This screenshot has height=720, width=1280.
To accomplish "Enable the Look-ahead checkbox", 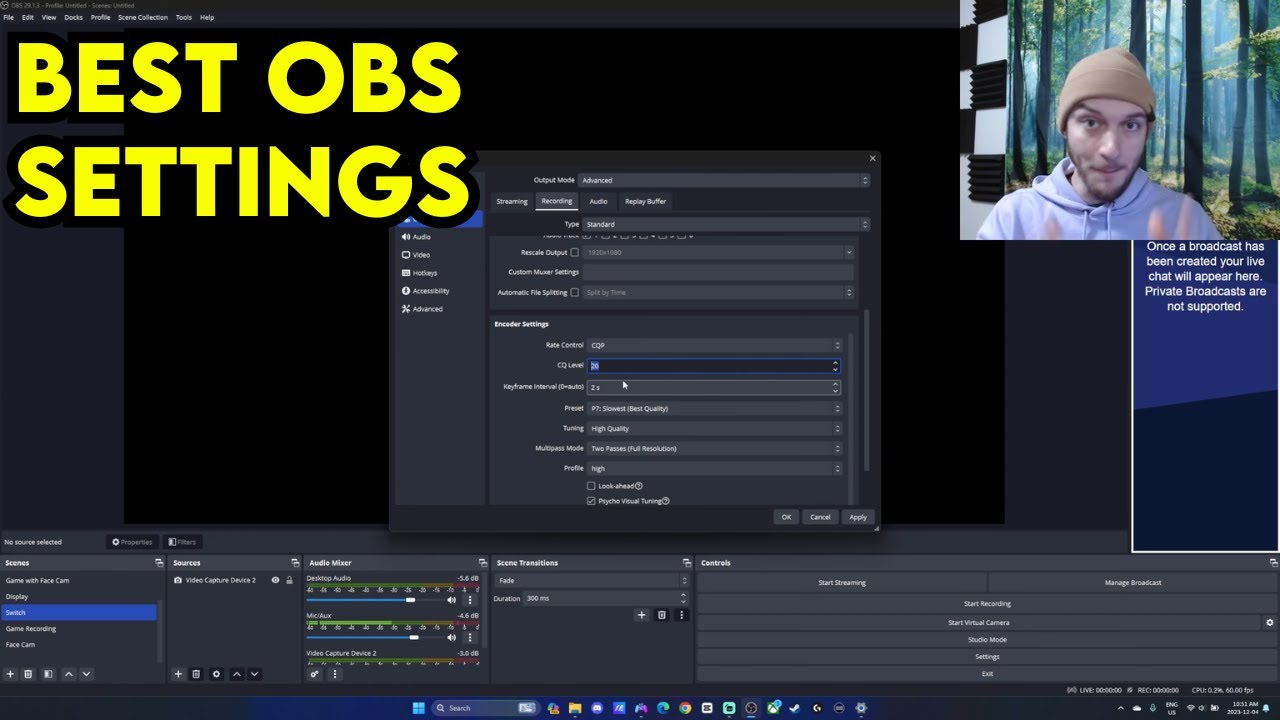I will click(591, 486).
